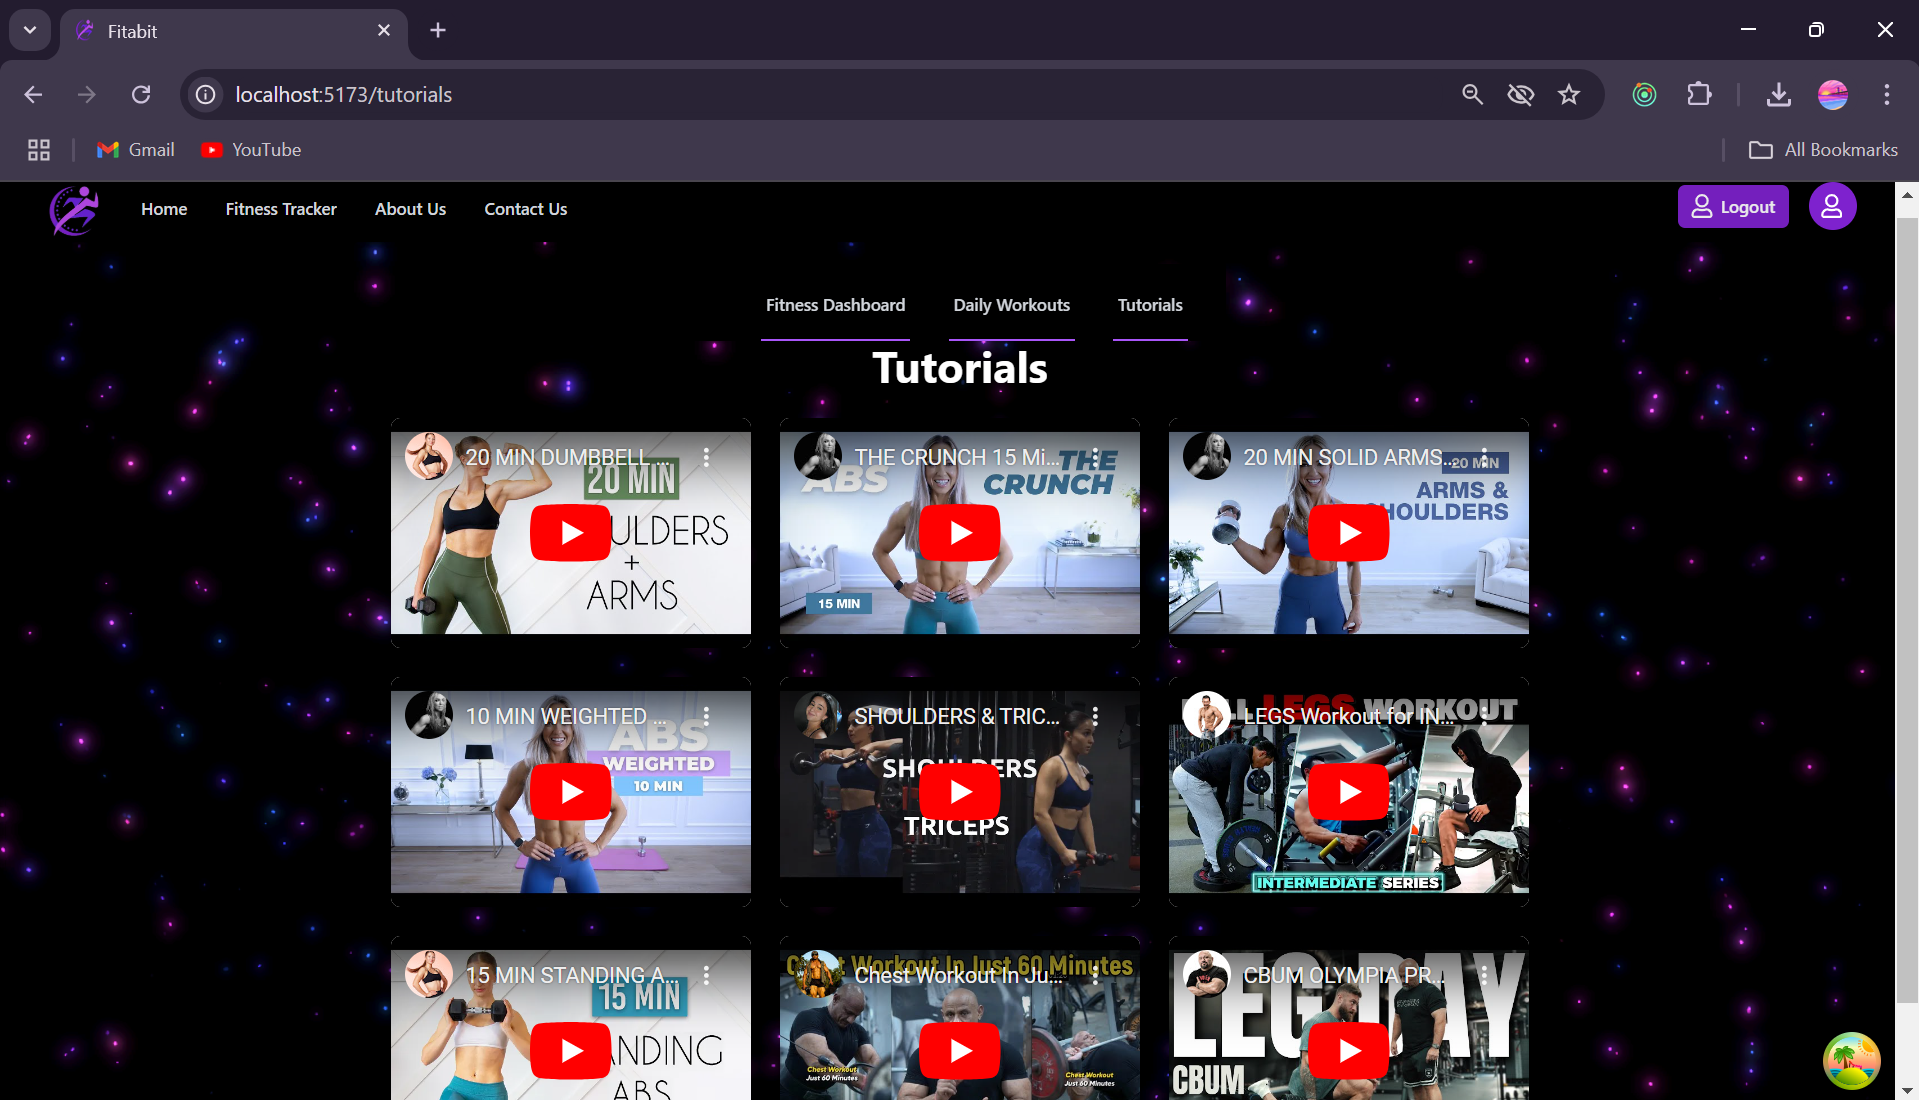Click the green circular extension icon
This screenshot has width=1919, height=1100.
coord(1644,94)
